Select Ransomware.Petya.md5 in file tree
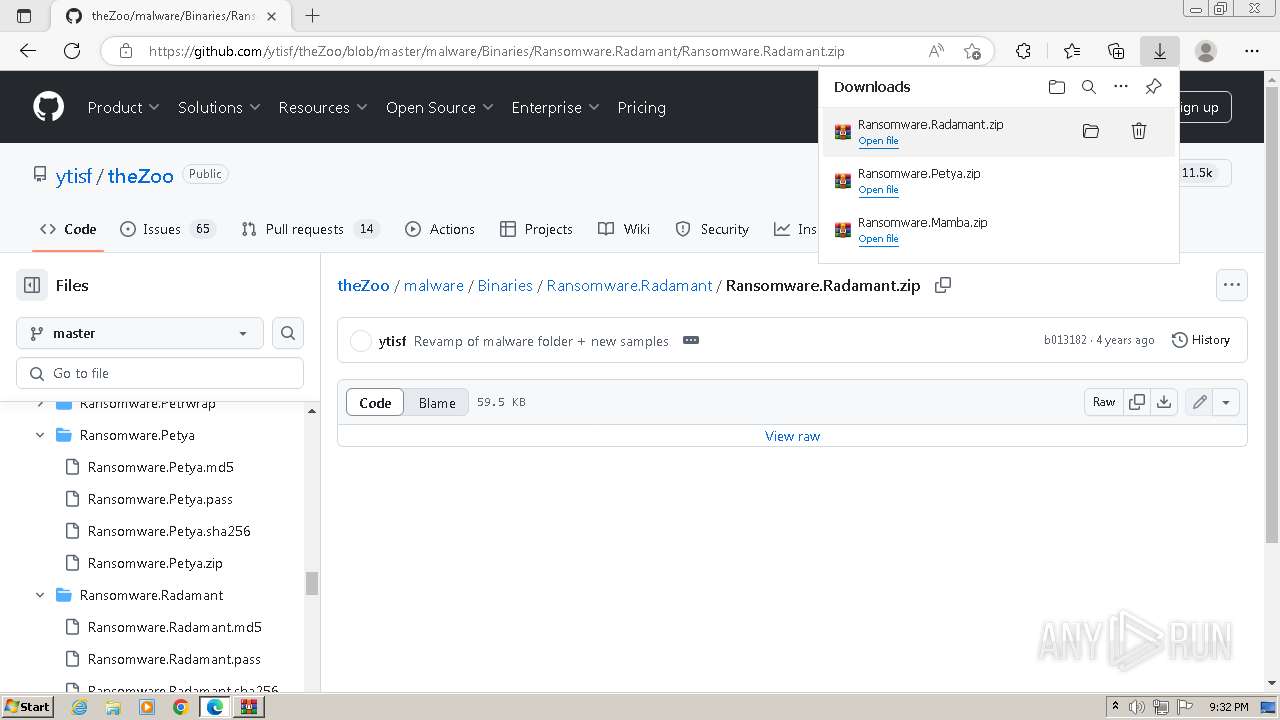 click(x=160, y=467)
